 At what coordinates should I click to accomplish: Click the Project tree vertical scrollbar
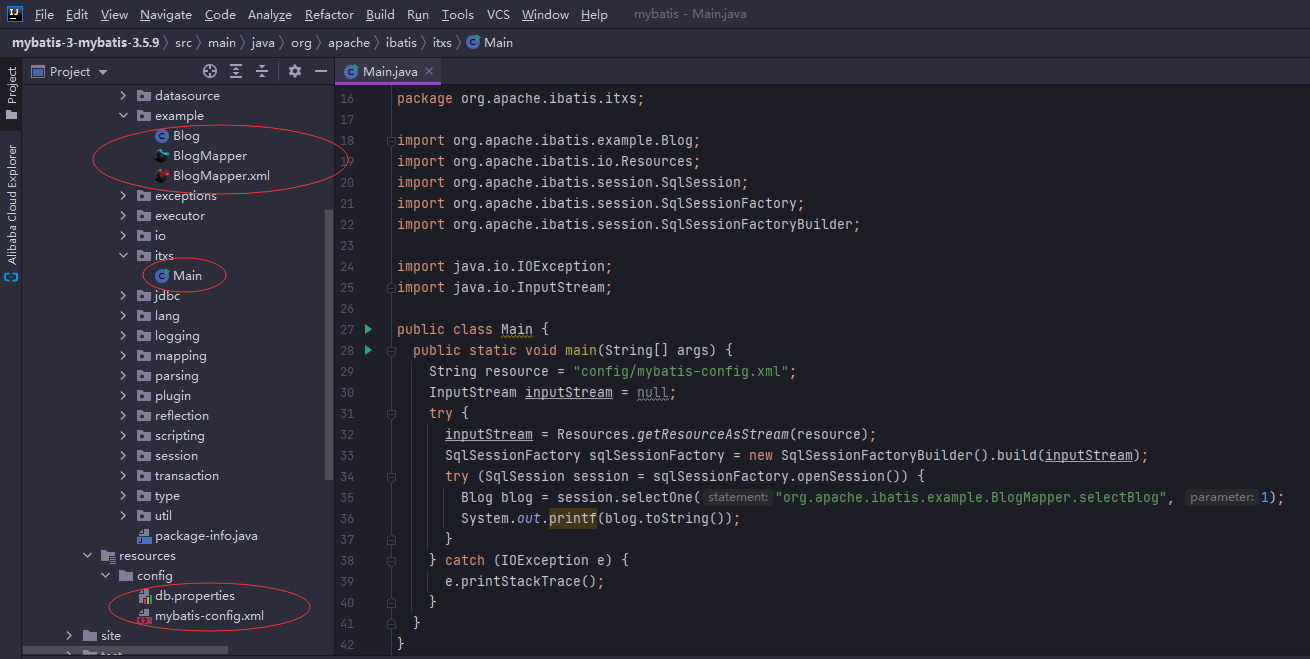point(329,345)
